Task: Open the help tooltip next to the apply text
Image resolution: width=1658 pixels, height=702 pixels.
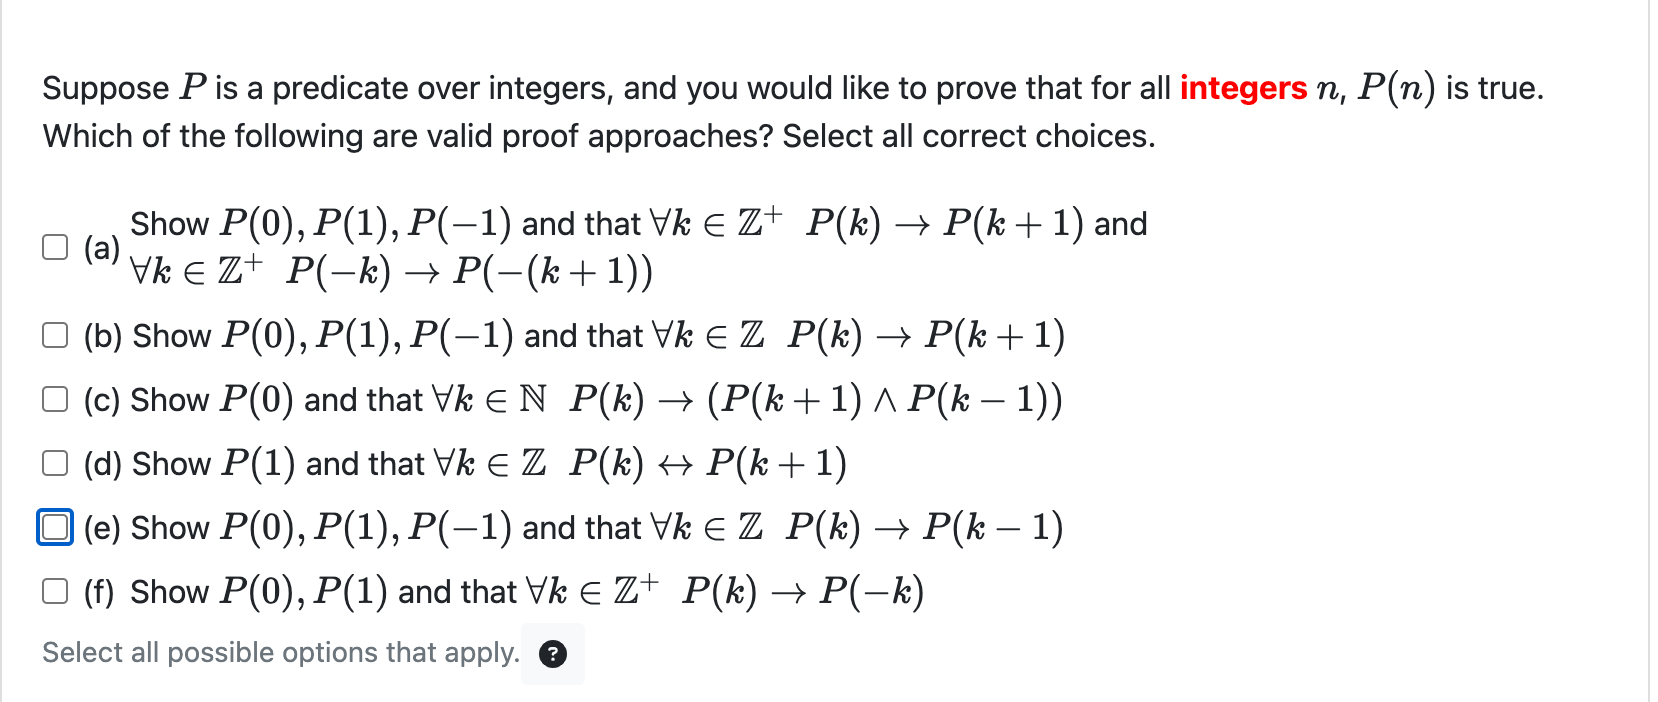Action: click(553, 654)
